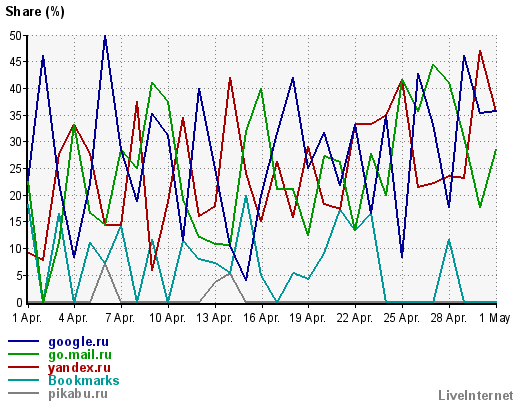520x405 pixels.
Task: Click the Share (%) axis title
Action: (35, 12)
